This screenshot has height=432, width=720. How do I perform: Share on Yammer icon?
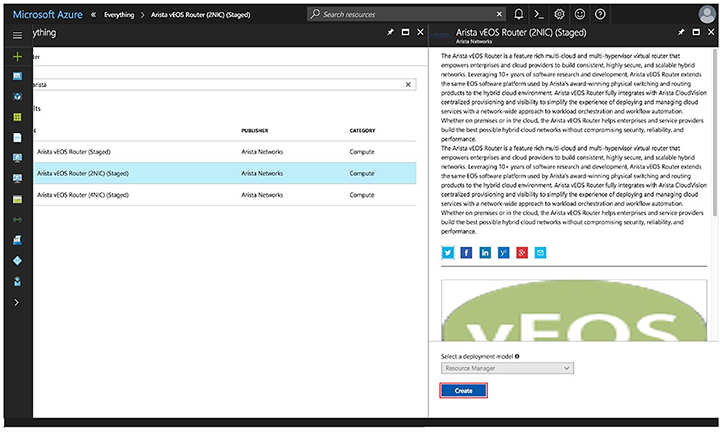point(503,252)
